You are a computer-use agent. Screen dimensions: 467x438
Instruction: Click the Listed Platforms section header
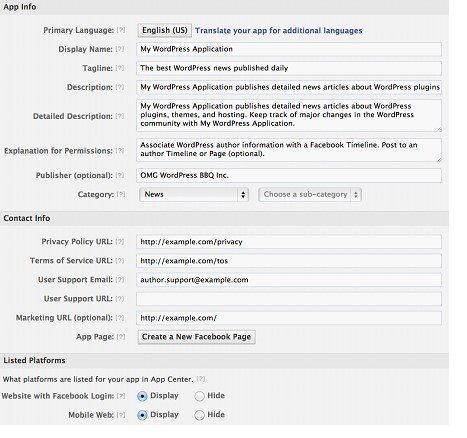click(224, 361)
